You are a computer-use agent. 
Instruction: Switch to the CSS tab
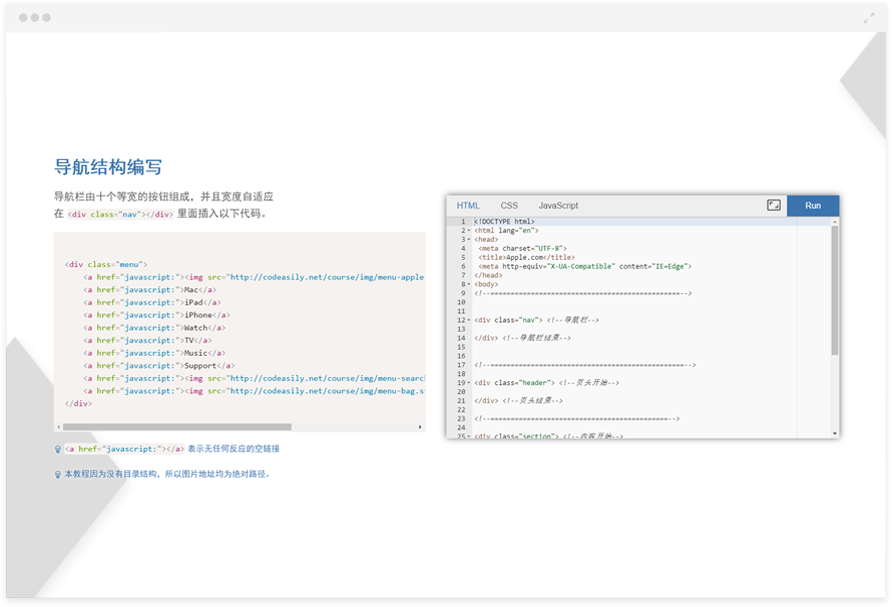[x=509, y=205]
